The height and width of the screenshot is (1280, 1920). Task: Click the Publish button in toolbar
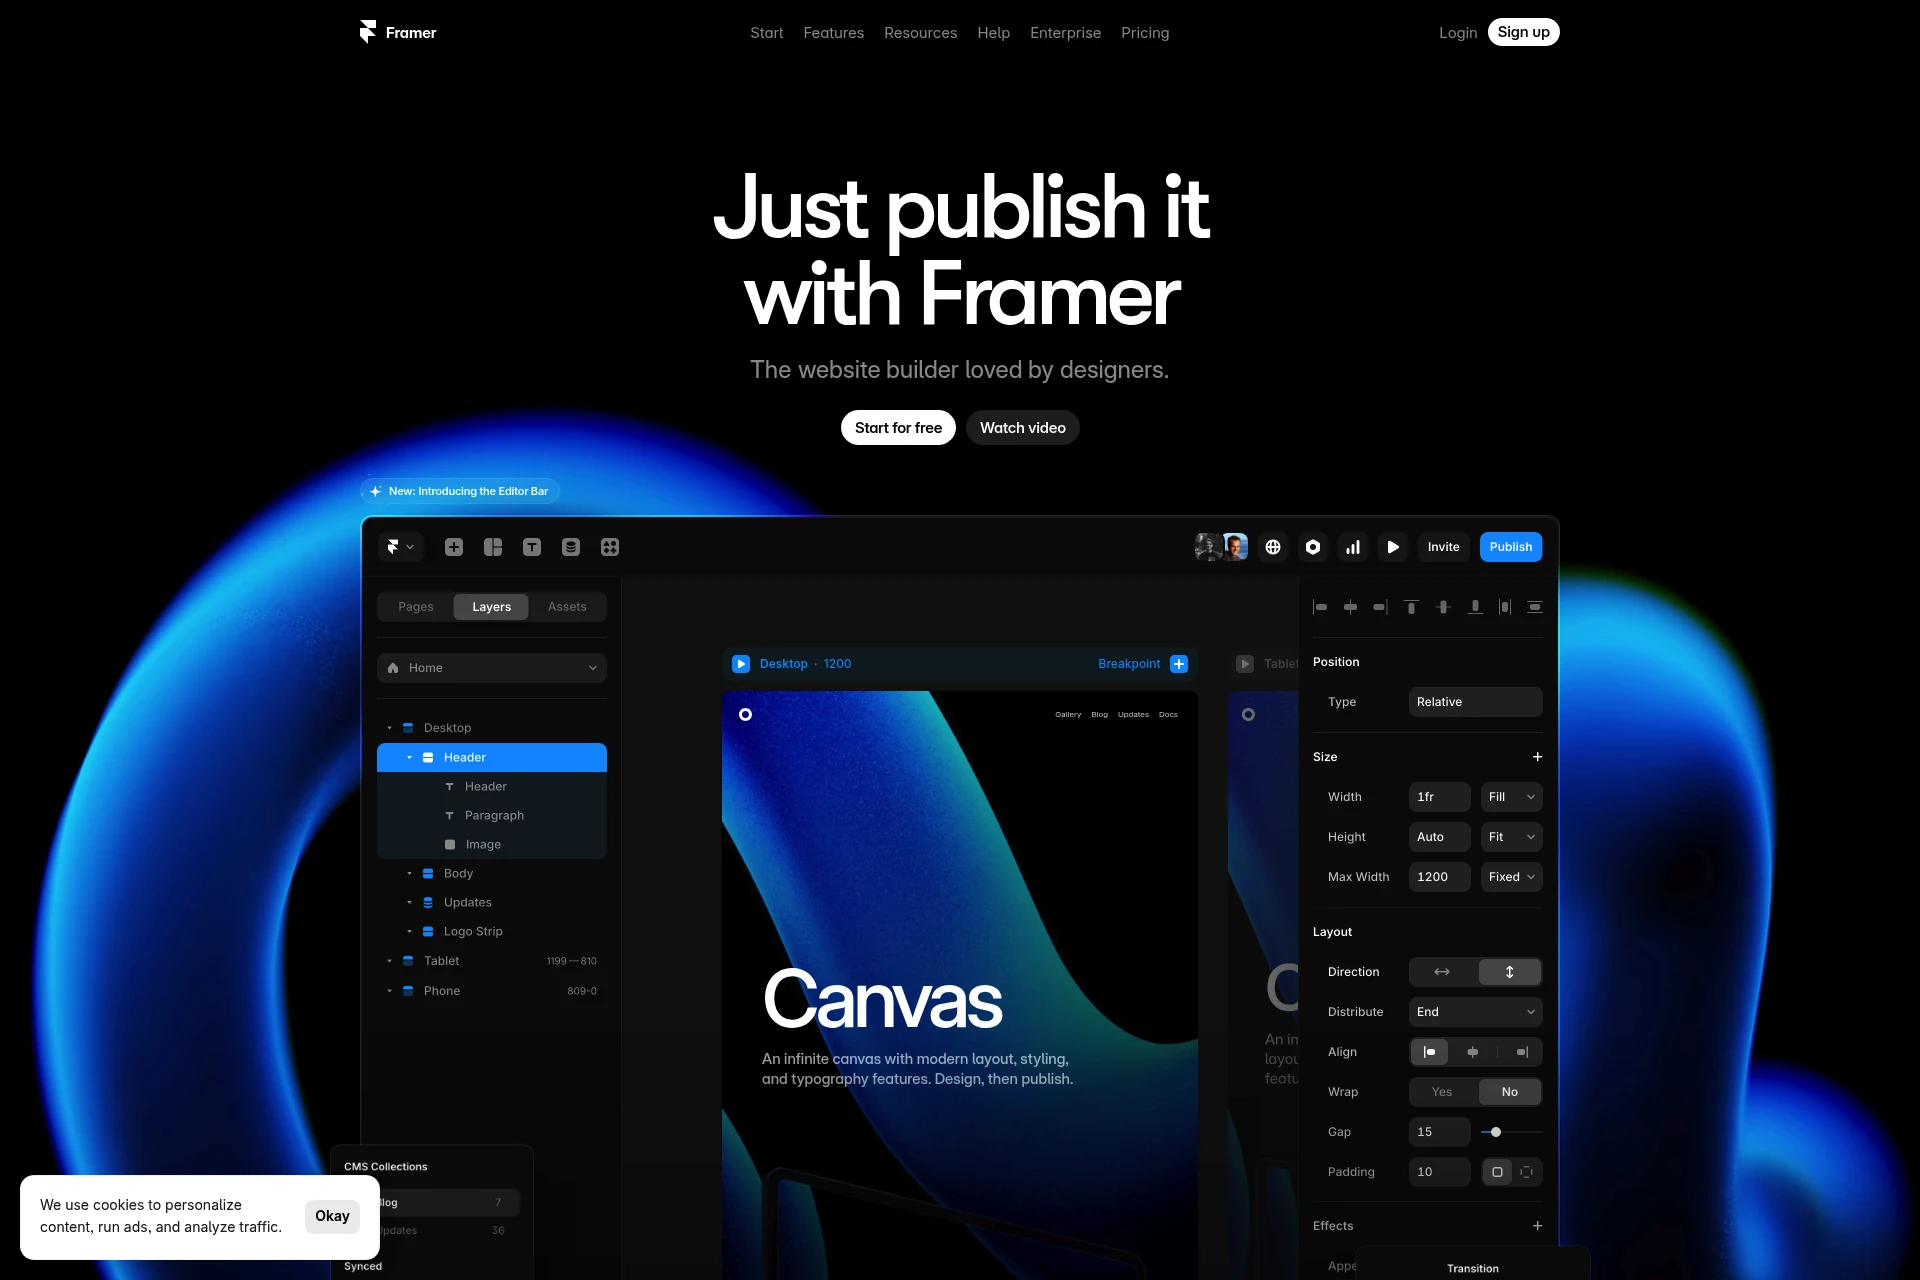click(1510, 546)
